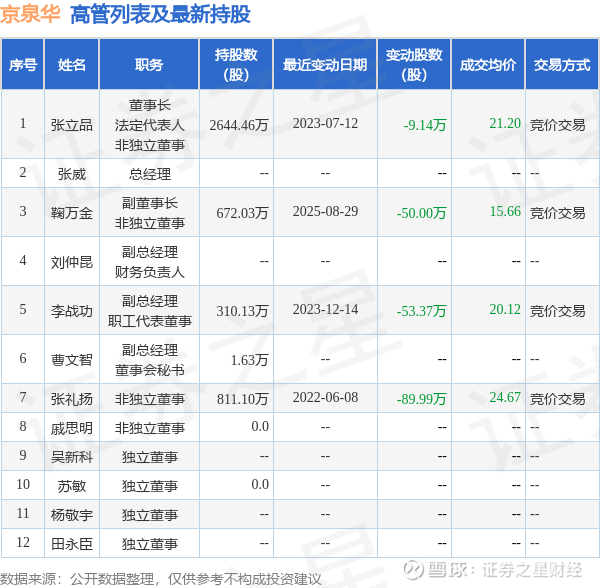Click the 持股数(股) column header
This screenshot has height=588, width=600.
tap(236, 64)
